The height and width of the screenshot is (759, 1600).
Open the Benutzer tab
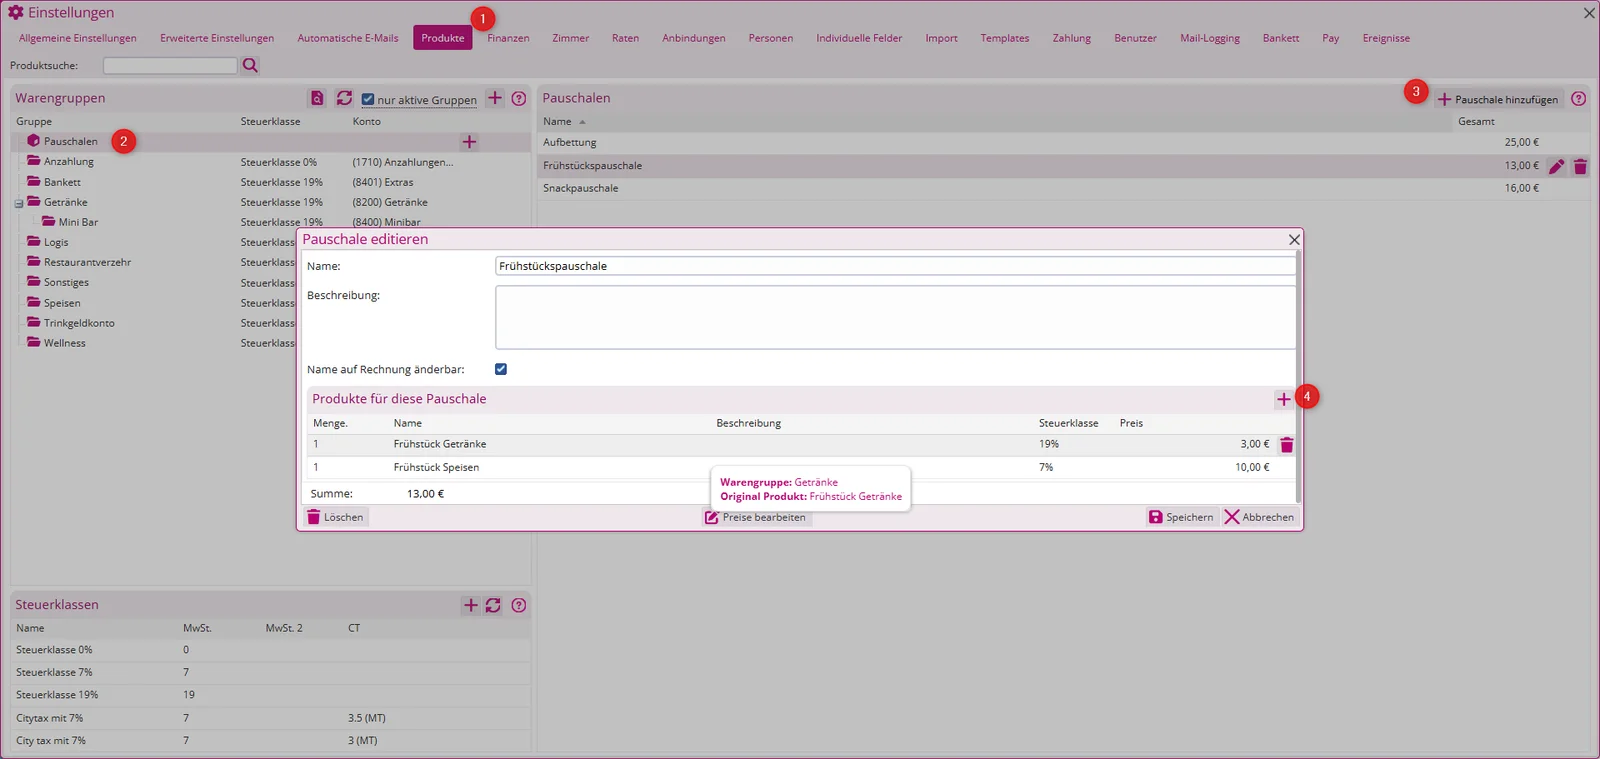[1135, 38]
